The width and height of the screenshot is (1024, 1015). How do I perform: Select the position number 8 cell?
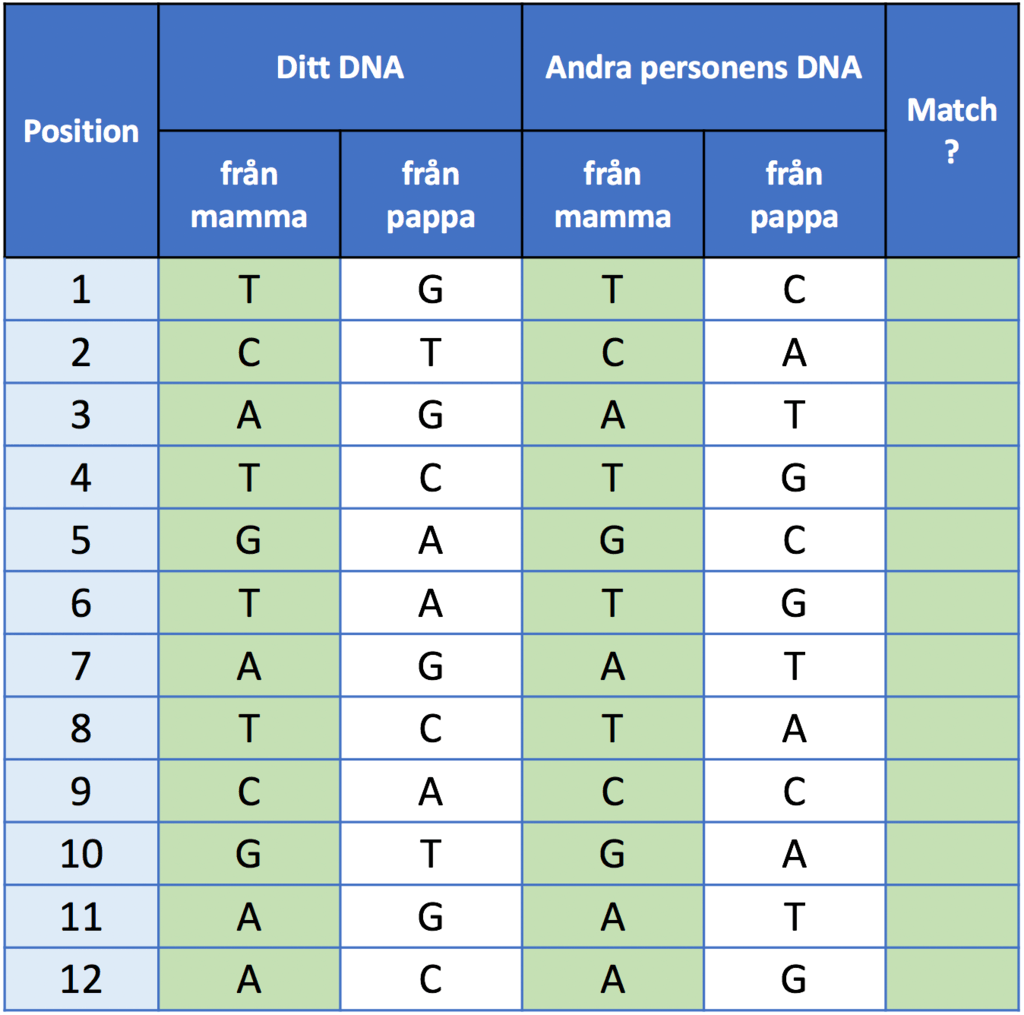coord(81,729)
